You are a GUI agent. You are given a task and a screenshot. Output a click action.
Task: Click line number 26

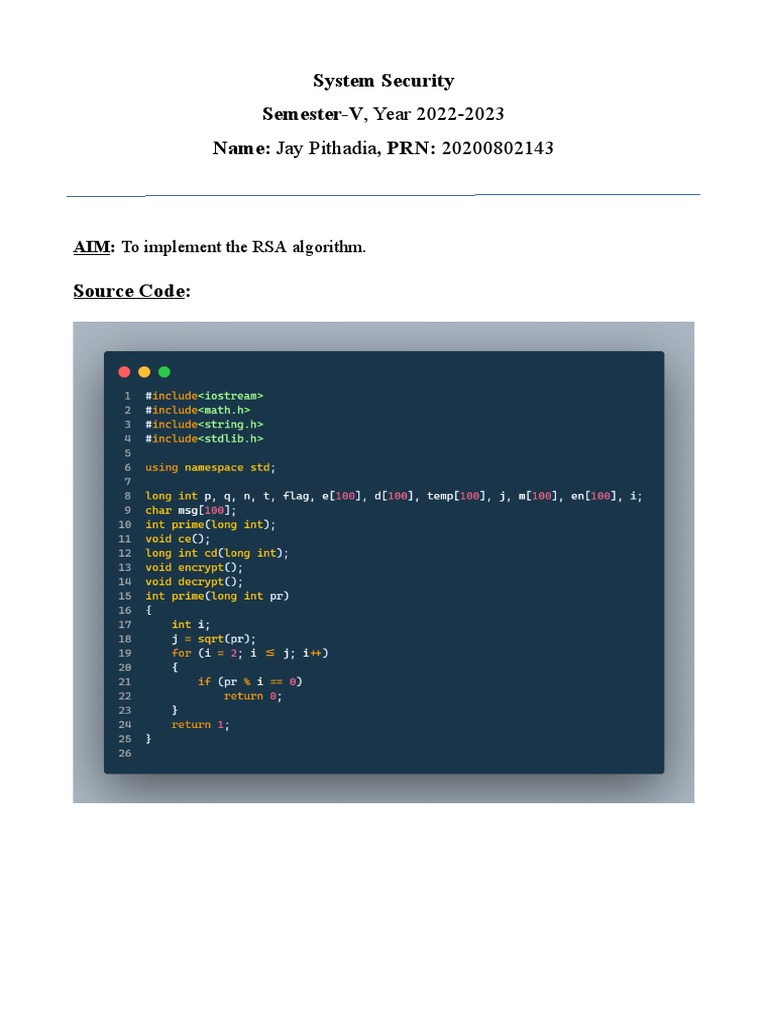pyautogui.click(x=125, y=754)
